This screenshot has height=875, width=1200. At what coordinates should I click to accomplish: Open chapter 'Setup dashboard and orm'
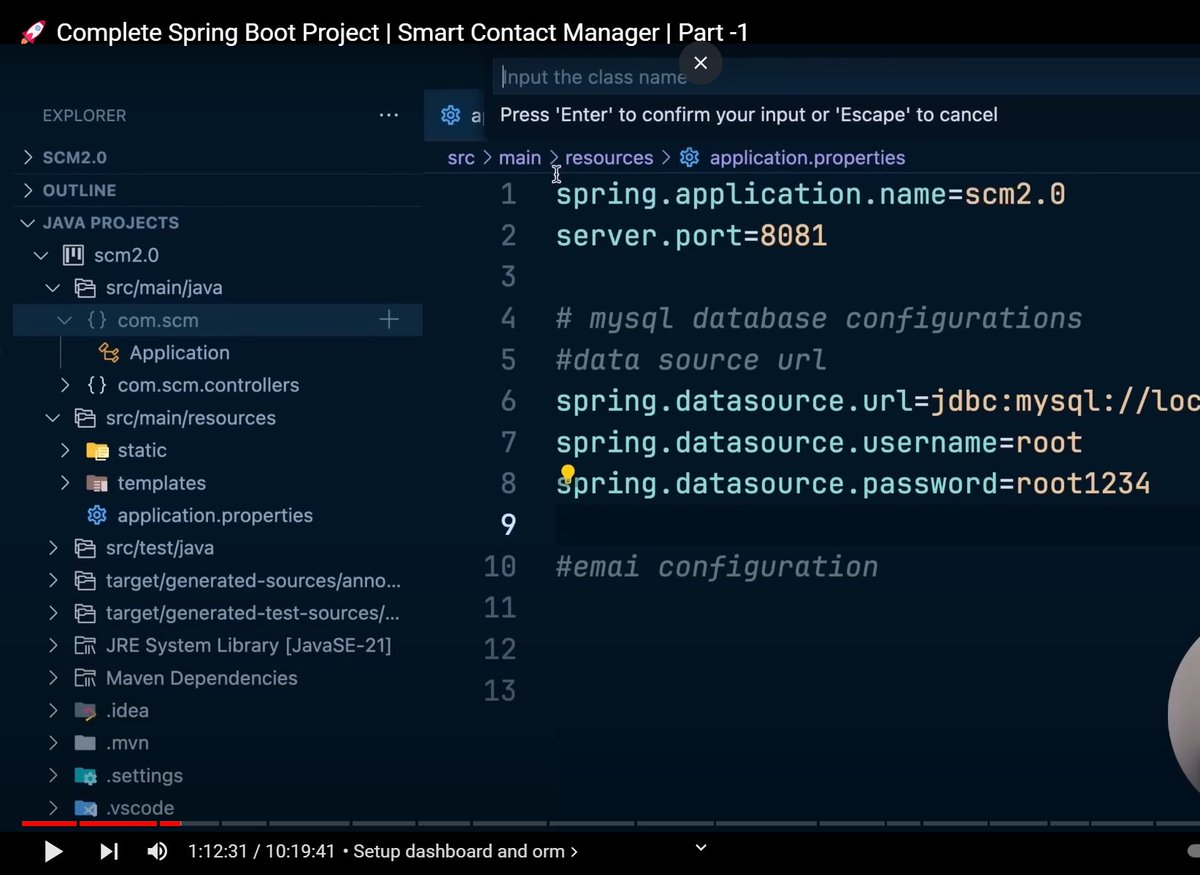[465, 852]
